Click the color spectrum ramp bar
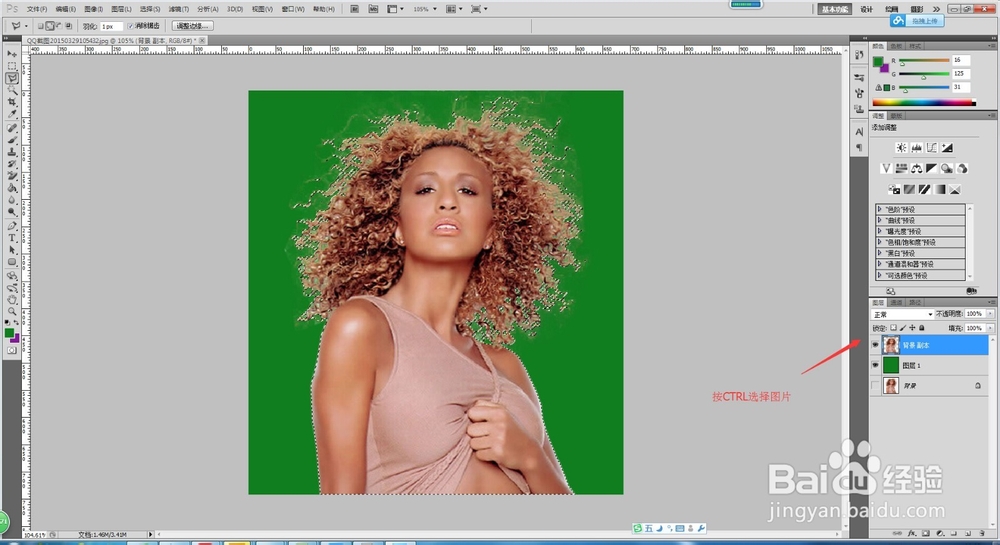Image resolution: width=1000 pixels, height=545 pixels. 923,102
